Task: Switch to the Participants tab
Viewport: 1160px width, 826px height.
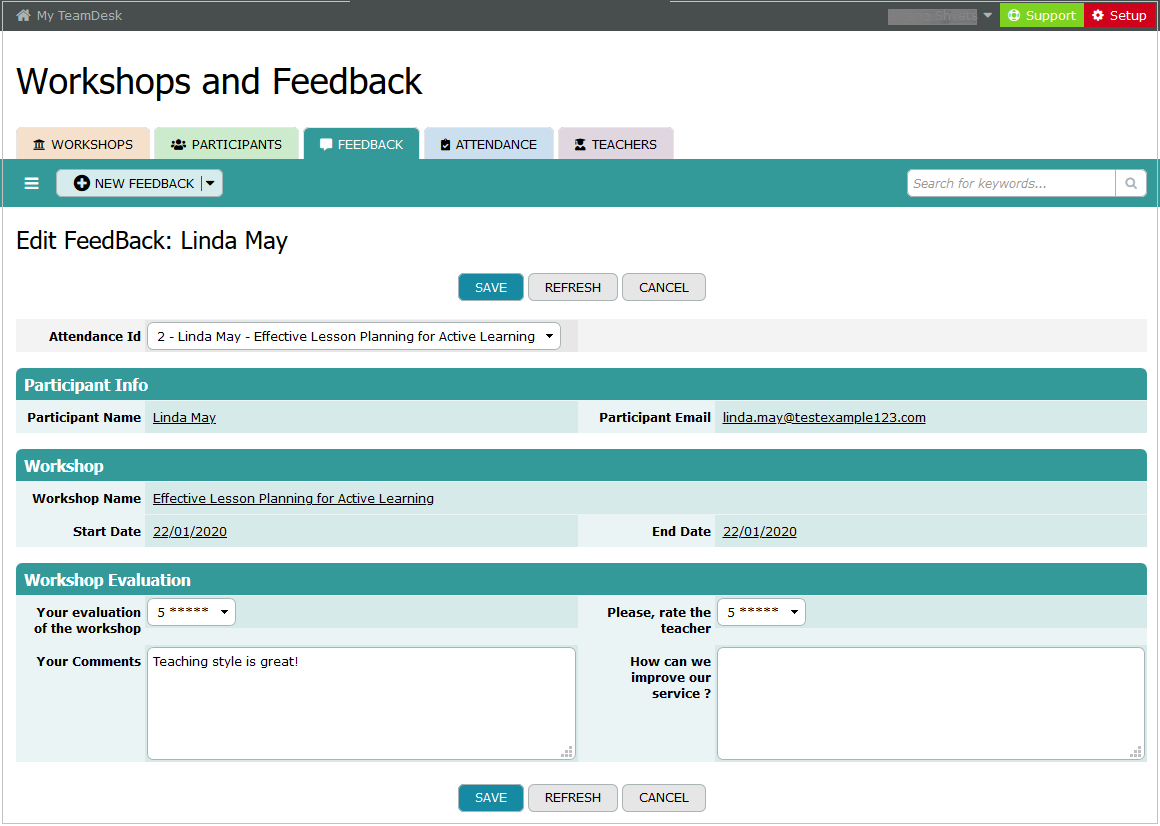Action: point(226,143)
